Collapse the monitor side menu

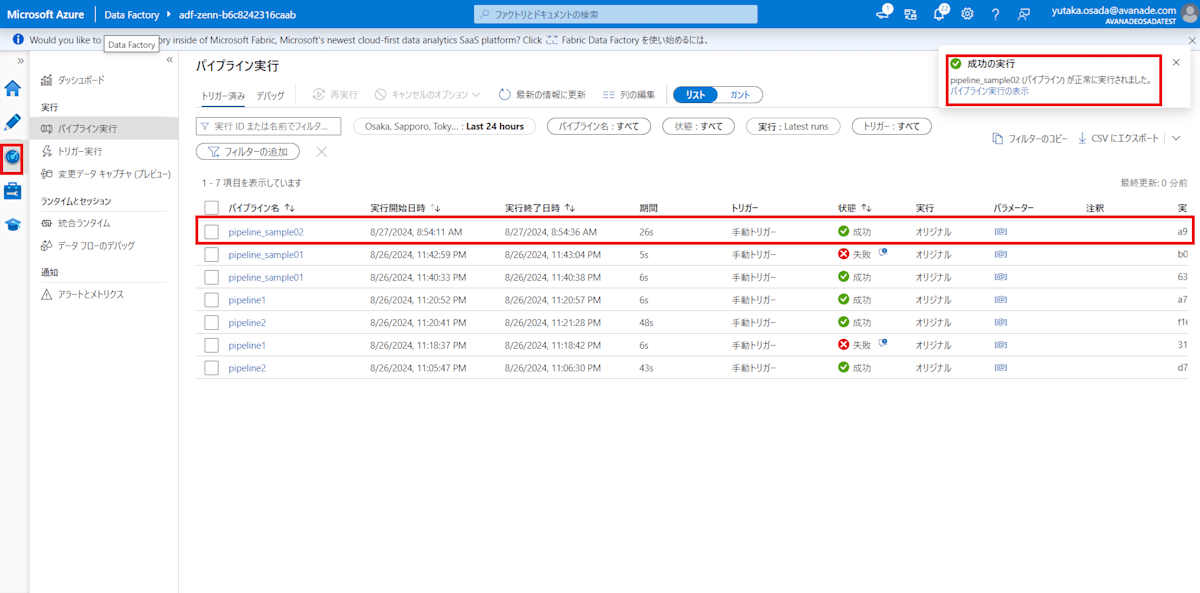(x=169, y=60)
